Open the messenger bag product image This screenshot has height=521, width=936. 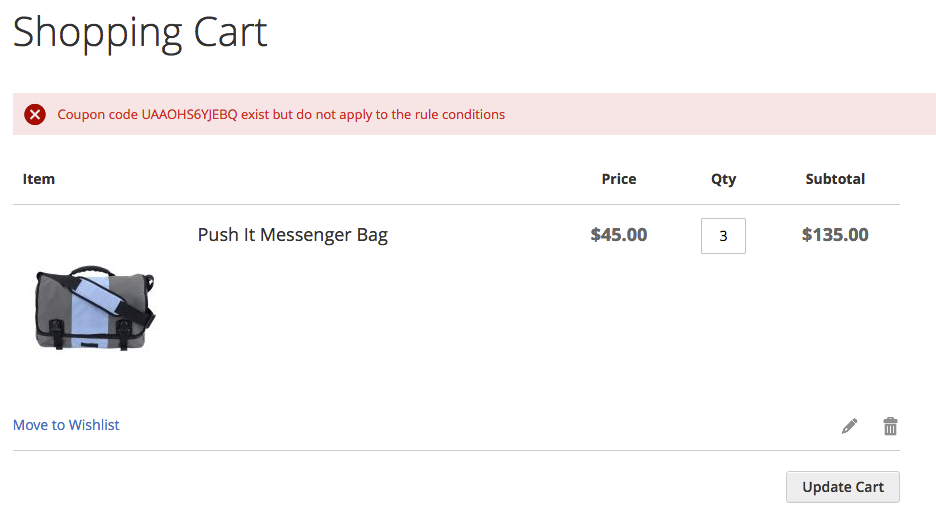(x=95, y=308)
